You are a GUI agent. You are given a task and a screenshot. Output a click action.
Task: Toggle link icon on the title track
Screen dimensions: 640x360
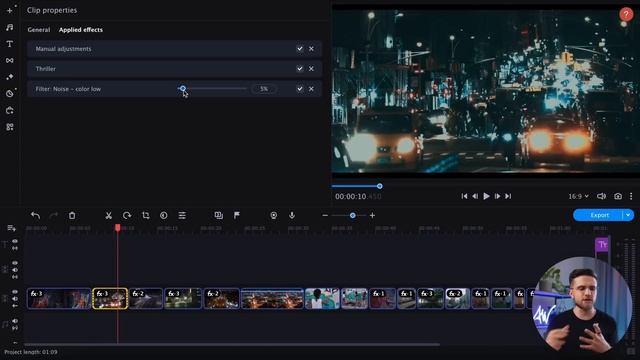tap(15, 248)
